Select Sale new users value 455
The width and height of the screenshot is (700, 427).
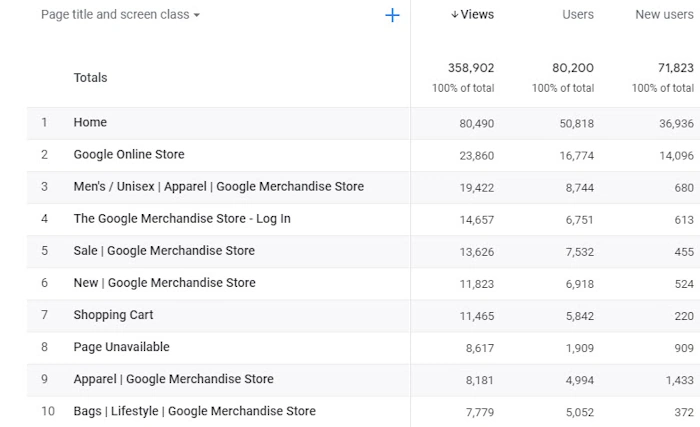(684, 252)
